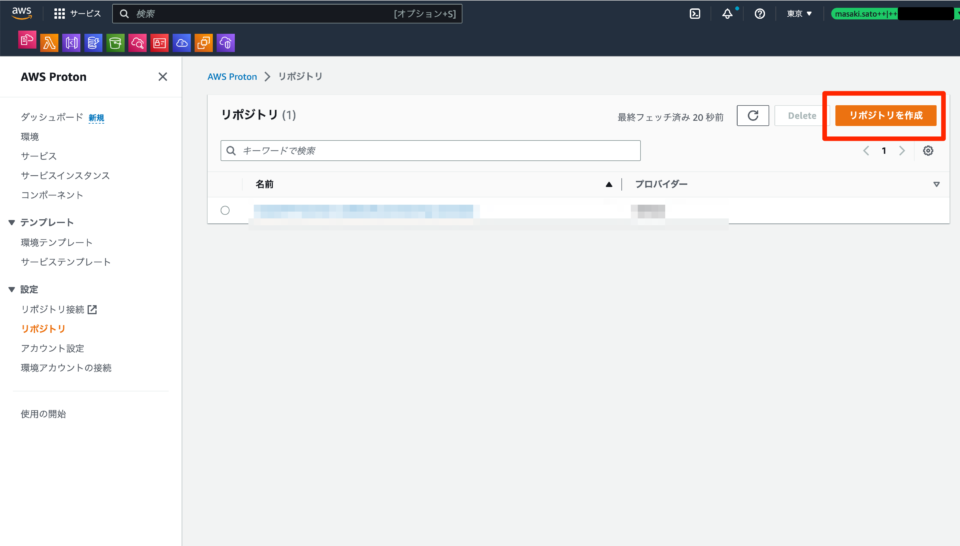960x546 pixels.
Task: Open the notifications bell icon
Action: [727, 13]
